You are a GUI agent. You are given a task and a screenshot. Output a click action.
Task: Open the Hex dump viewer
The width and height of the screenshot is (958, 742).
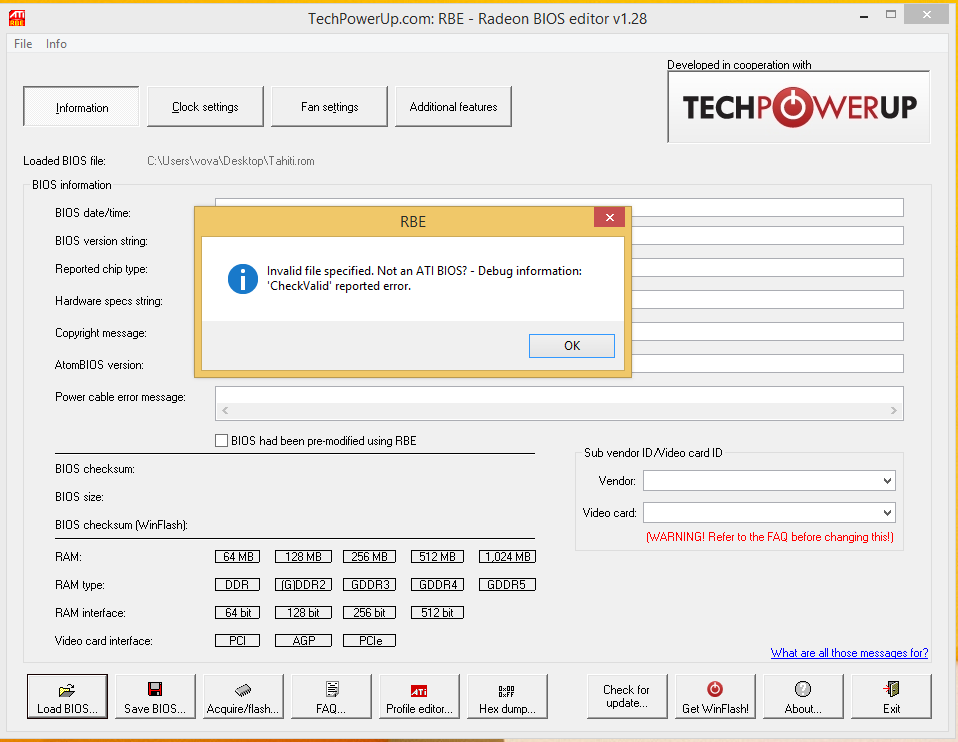[507, 696]
